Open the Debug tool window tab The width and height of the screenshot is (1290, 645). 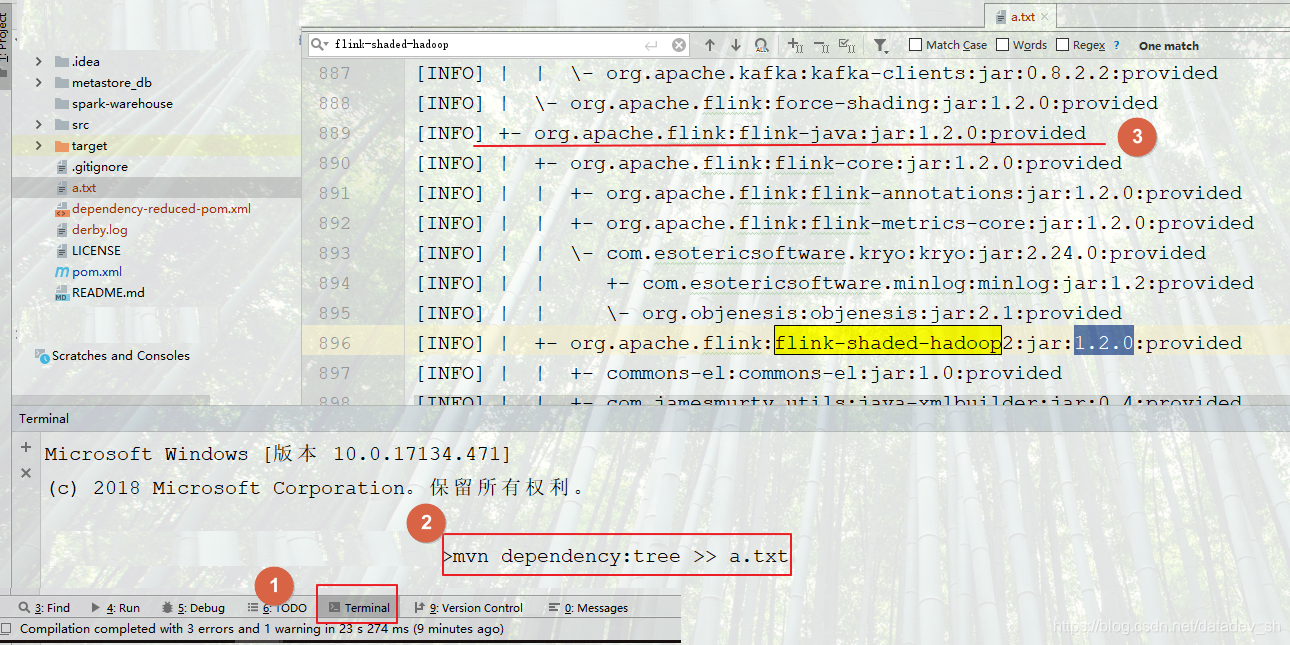pos(193,607)
